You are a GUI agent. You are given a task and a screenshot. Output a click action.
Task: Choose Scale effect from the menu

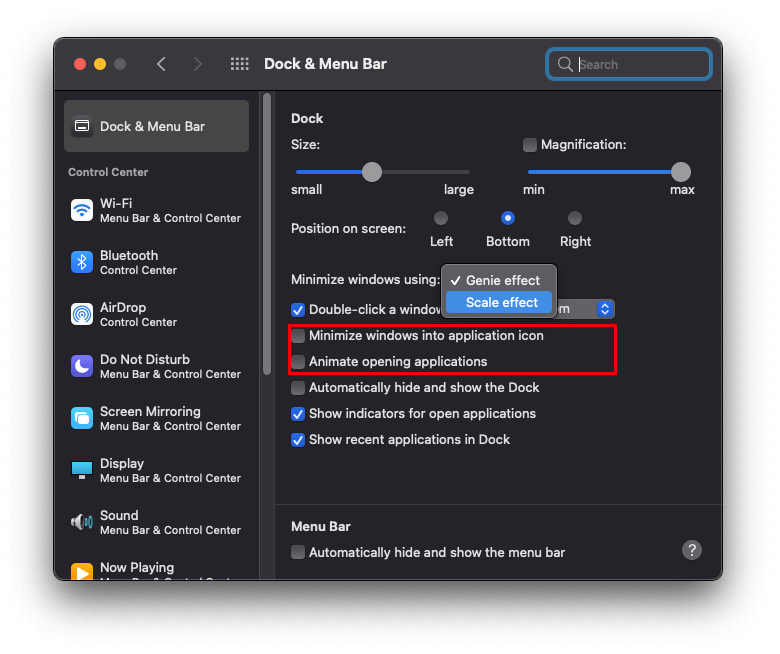click(499, 302)
